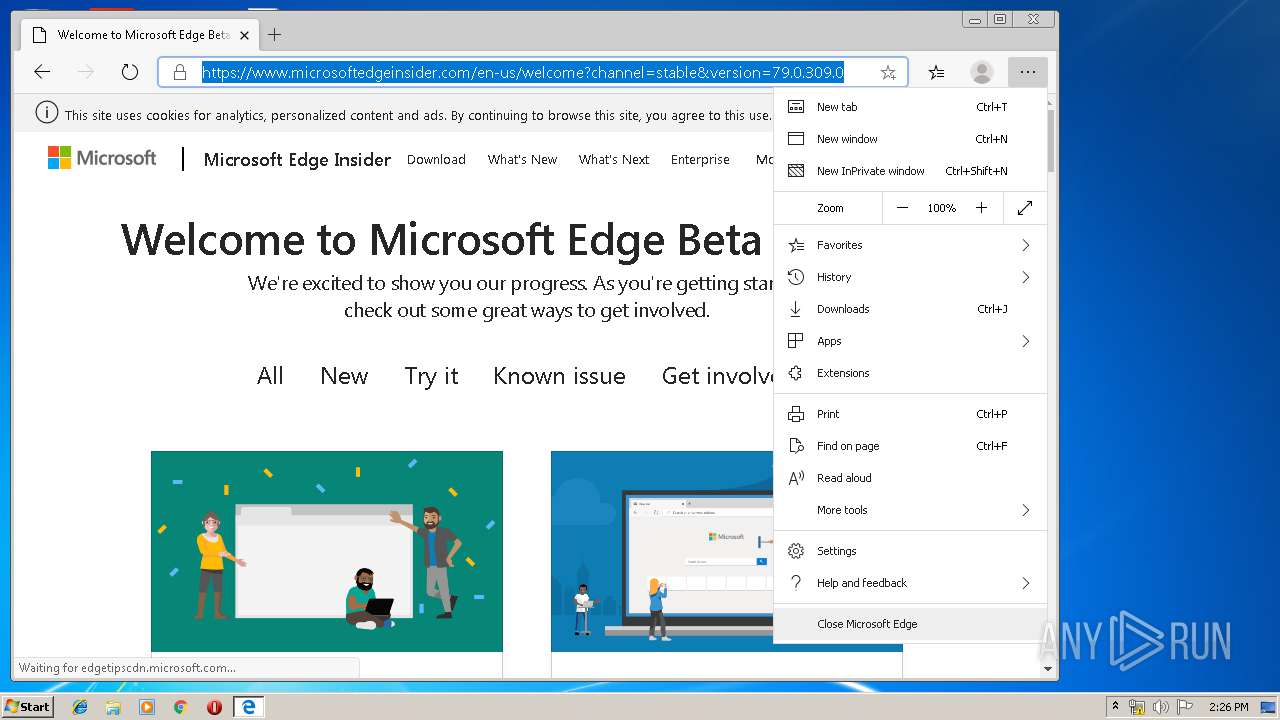Choose Print from the menu
1280x720 pixels.
pos(910,414)
